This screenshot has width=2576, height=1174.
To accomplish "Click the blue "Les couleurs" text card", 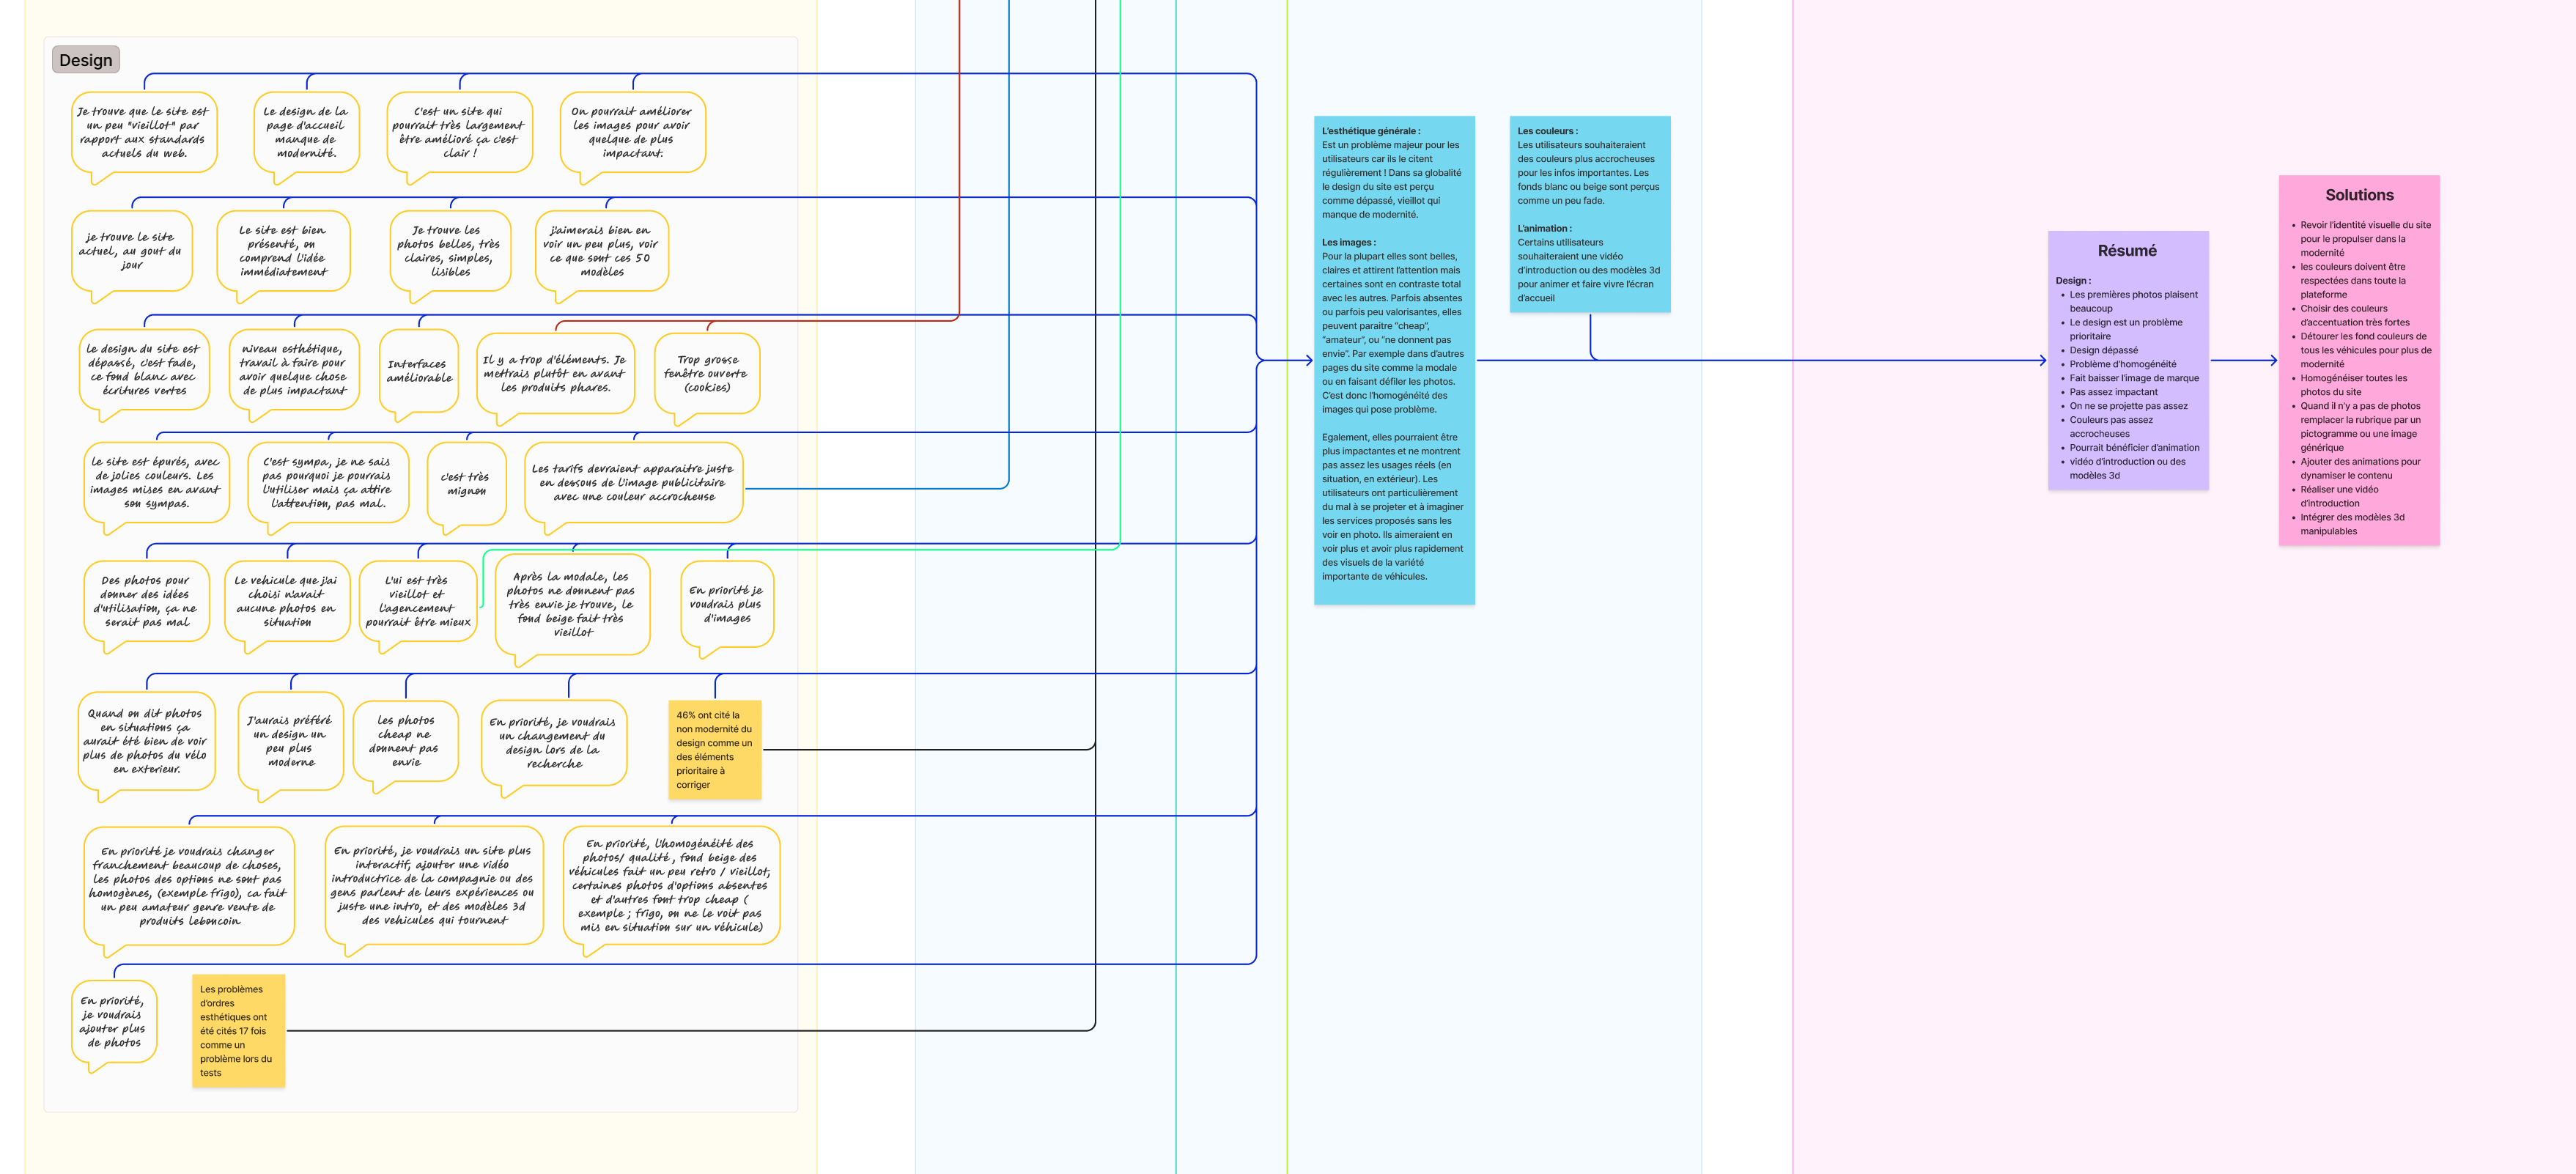I will click(1589, 213).
